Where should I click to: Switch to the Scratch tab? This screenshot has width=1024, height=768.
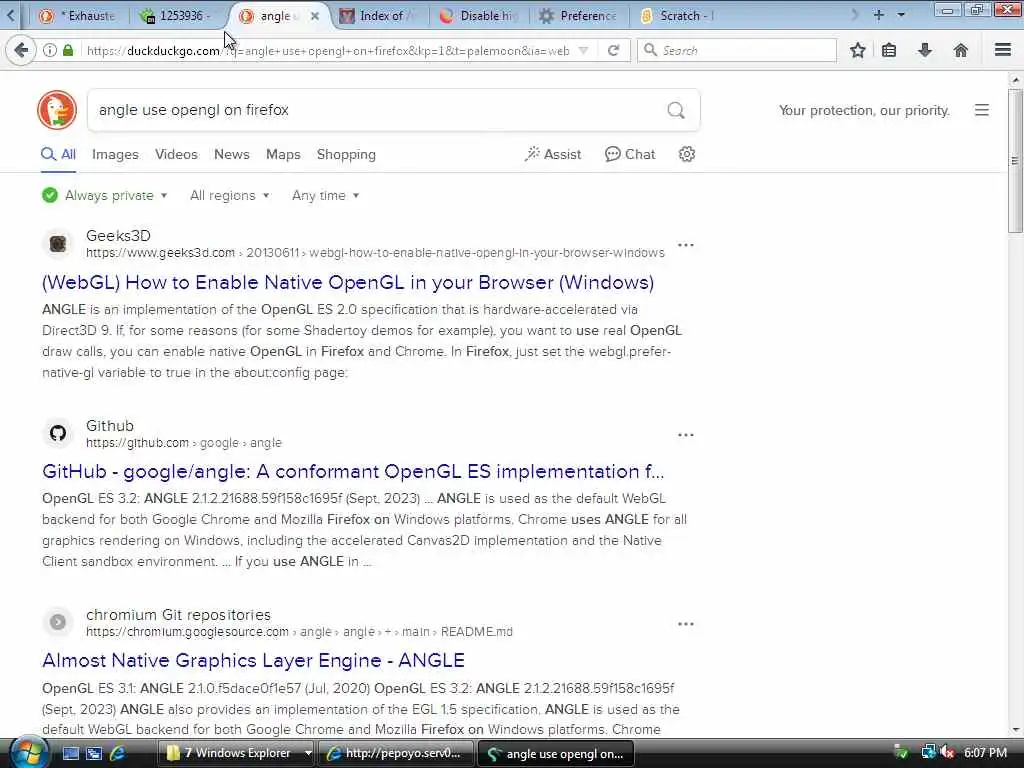click(679, 16)
